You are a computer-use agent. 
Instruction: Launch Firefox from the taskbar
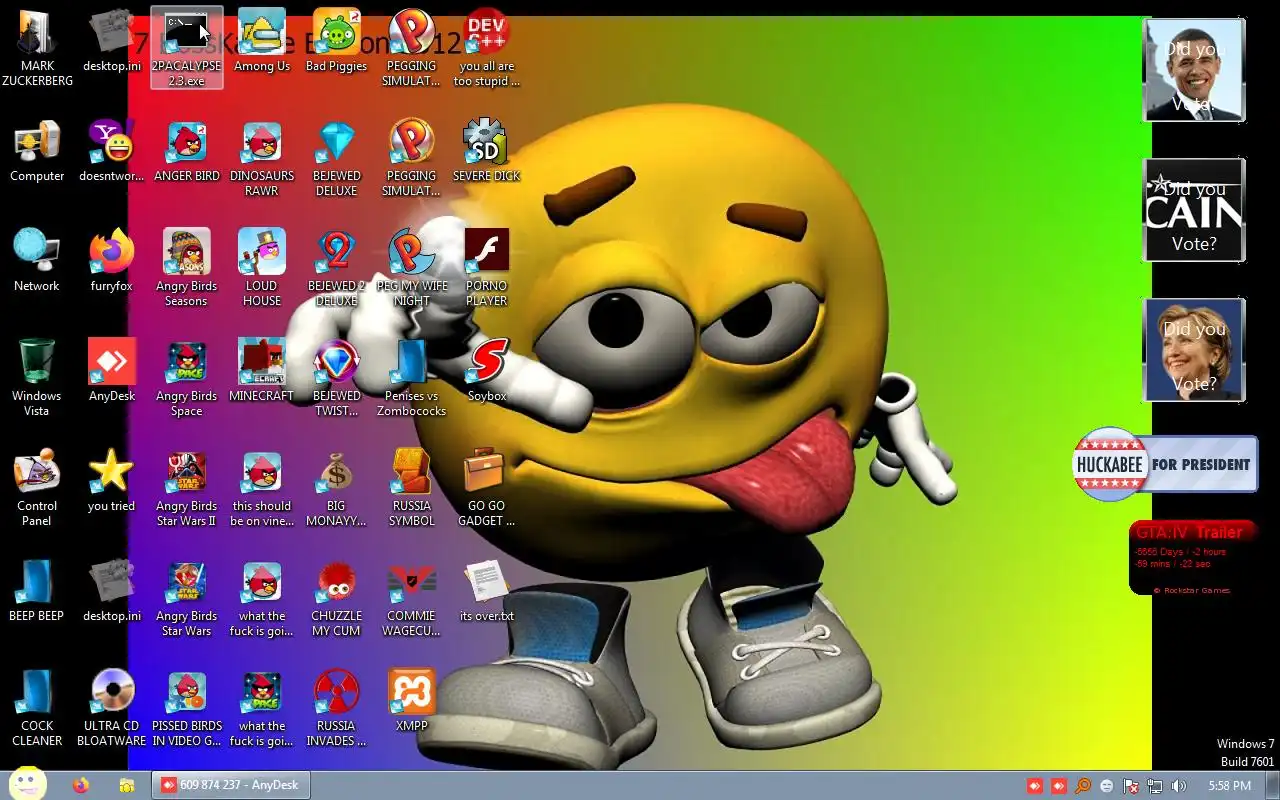(x=81, y=785)
